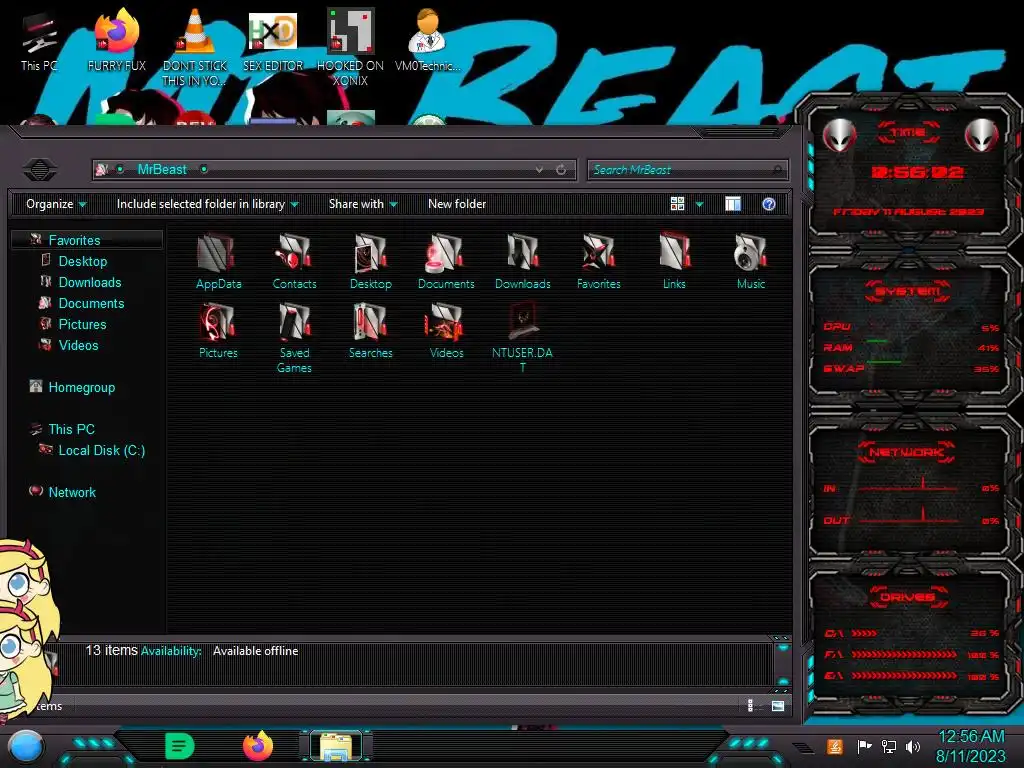Select Pictures in the navigation pane
The width and height of the screenshot is (1024, 768).
click(82, 324)
